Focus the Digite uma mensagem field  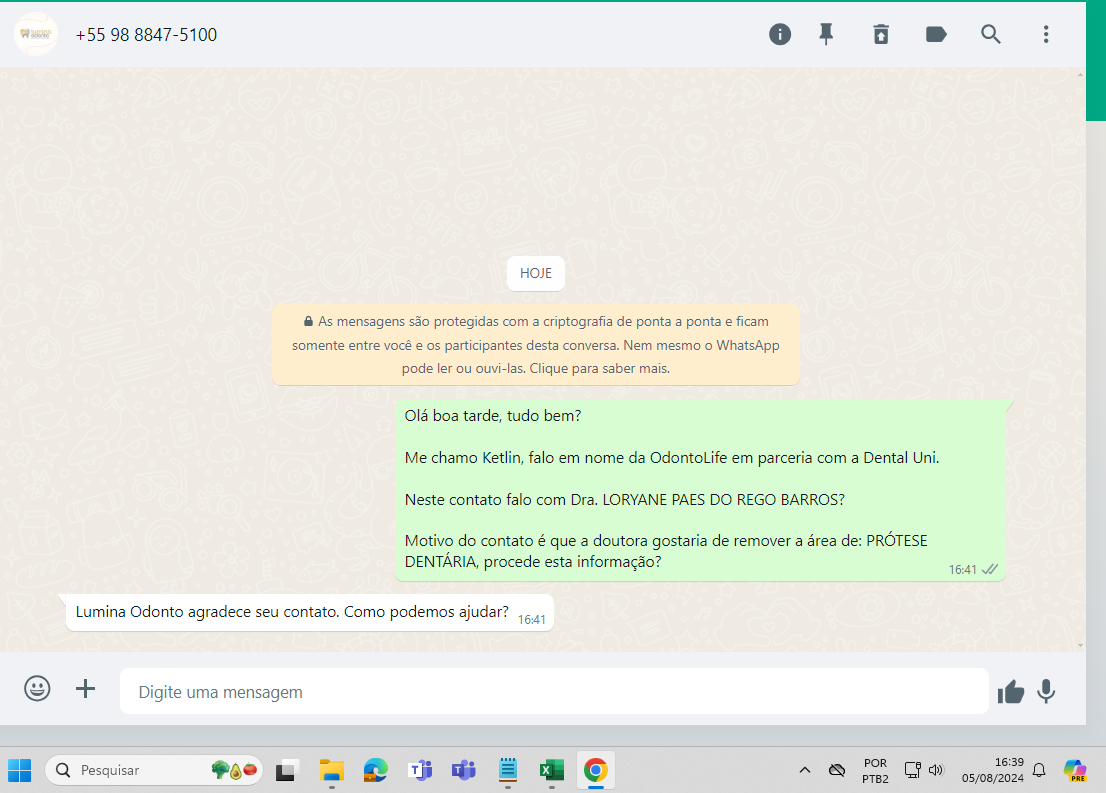coord(554,691)
